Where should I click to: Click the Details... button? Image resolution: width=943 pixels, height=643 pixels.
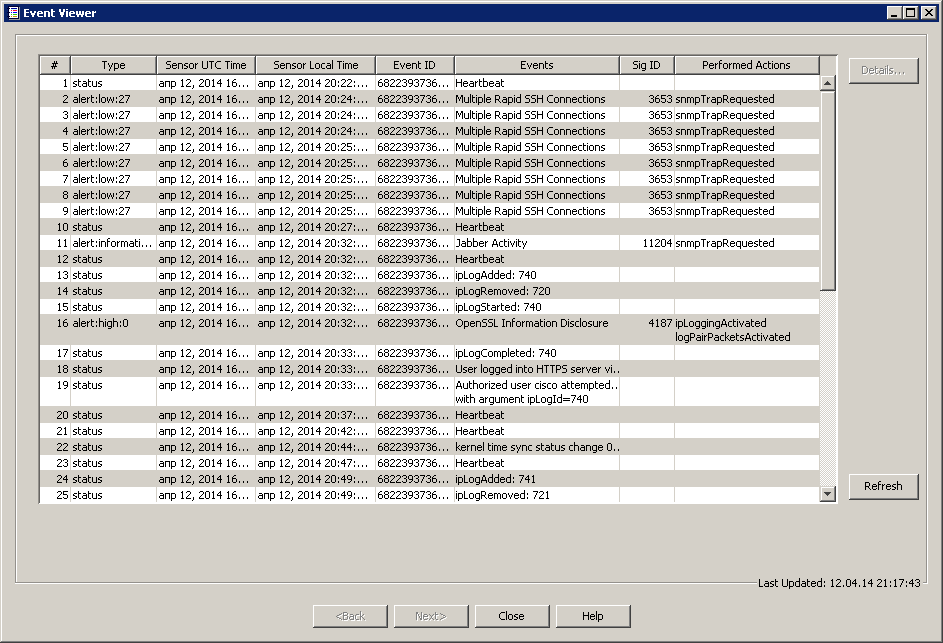point(883,70)
